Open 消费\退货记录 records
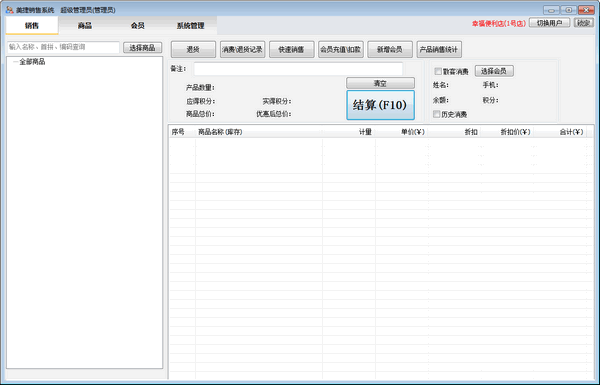 coord(242,49)
